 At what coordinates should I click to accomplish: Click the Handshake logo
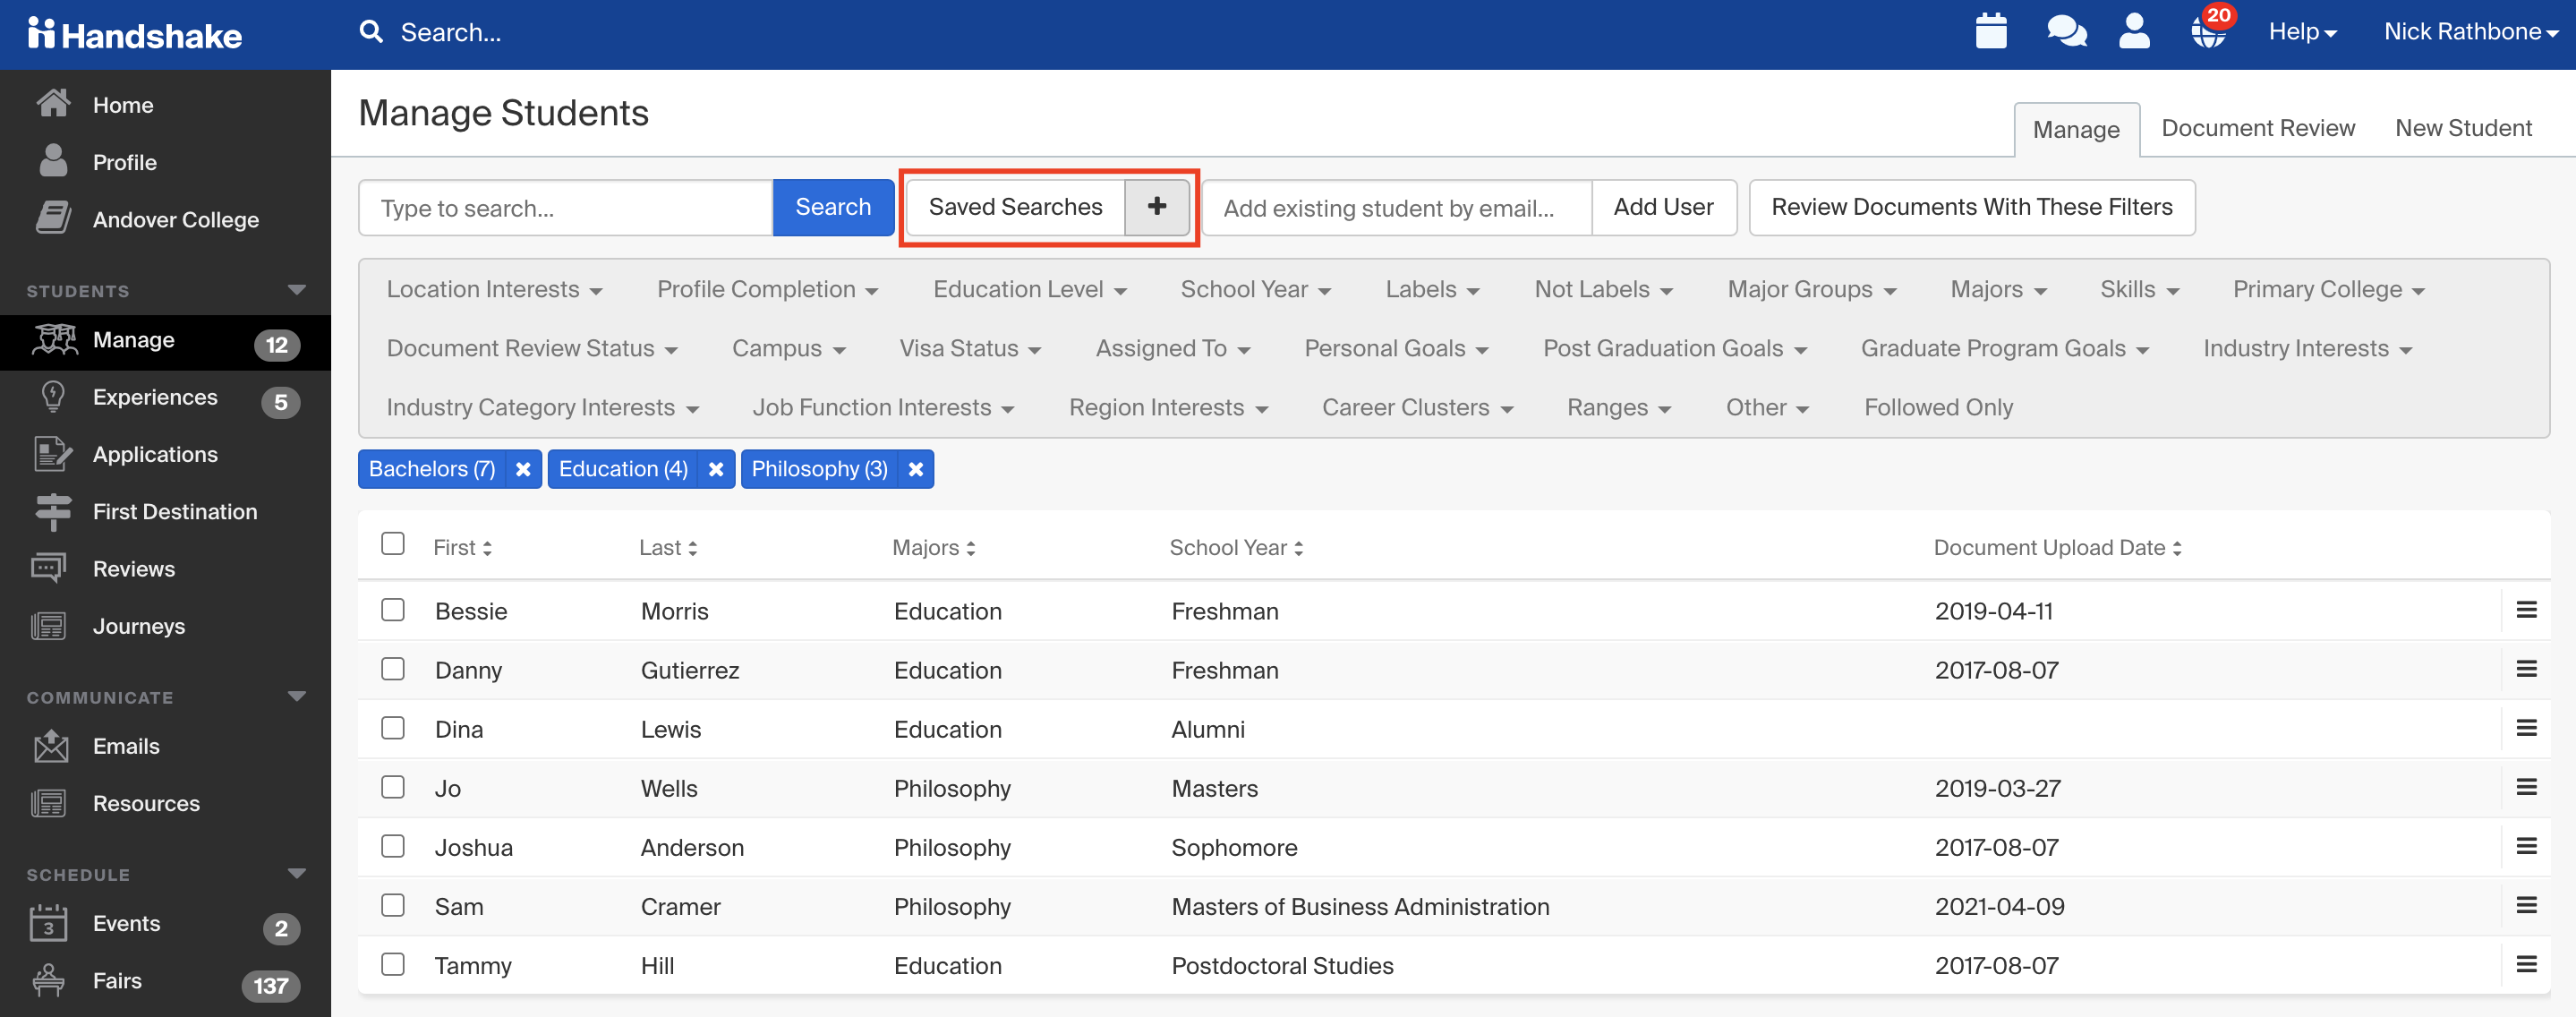click(x=134, y=34)
